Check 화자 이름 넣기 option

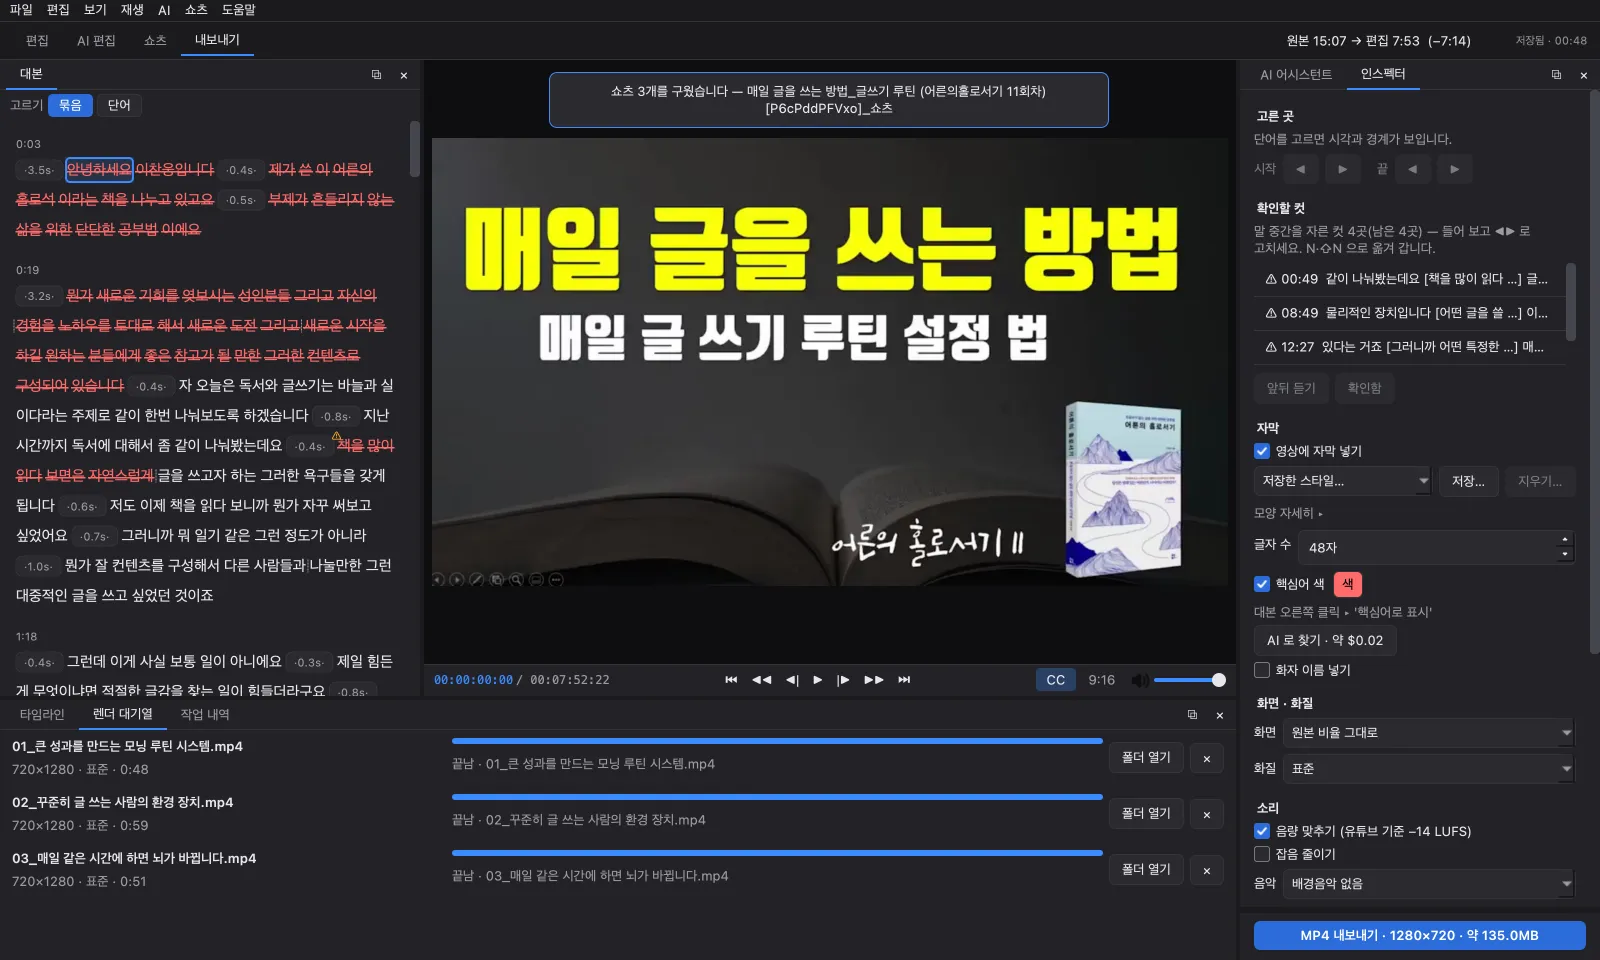click(1262, 670)
